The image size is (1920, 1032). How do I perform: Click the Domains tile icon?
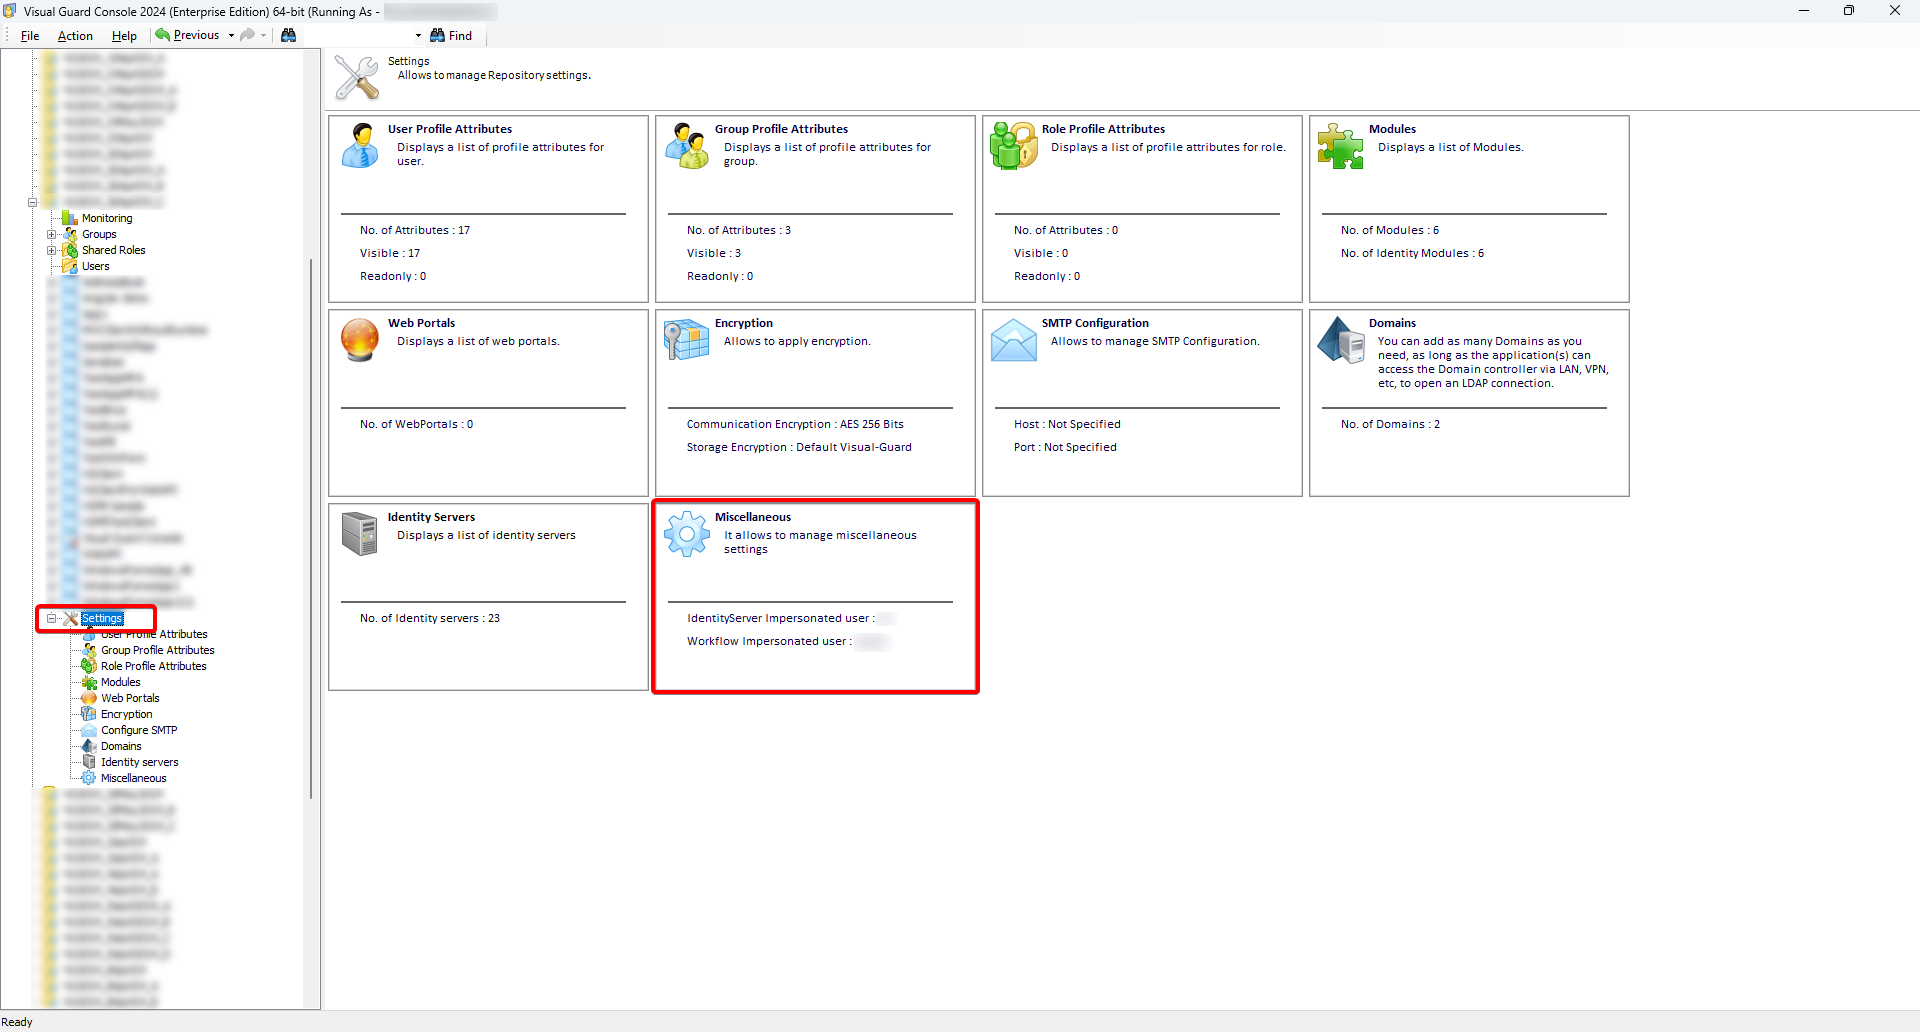click(x=1340, y=340)
